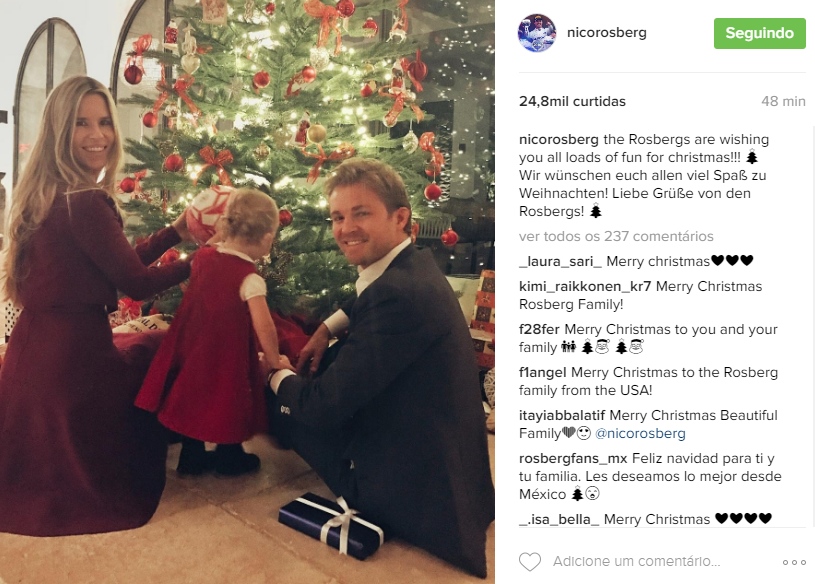Follow the @nicorosberg mention link
815x584 pixels.
point(640,433)
